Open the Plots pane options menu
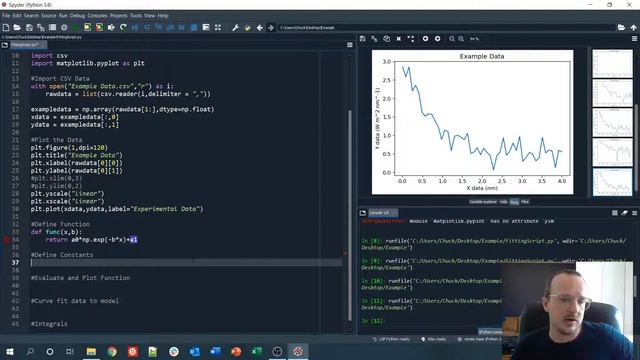640x360 pixels. (x=634, y=38)
